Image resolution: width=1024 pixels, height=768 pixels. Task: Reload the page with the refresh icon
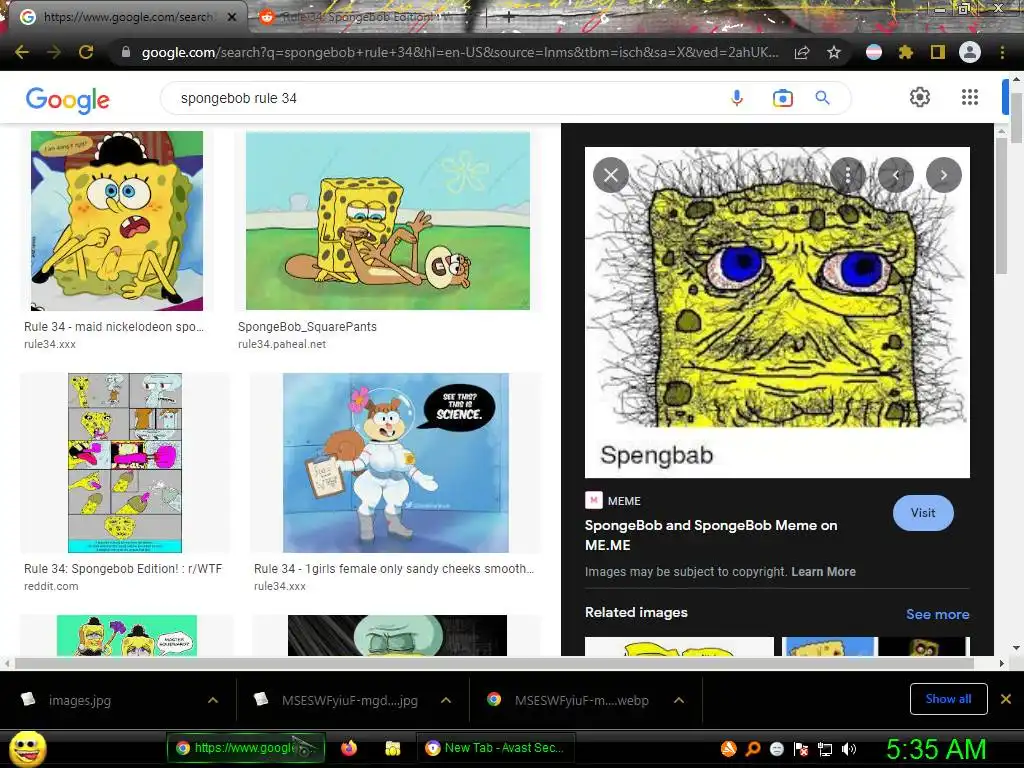[x=86, y=52]
